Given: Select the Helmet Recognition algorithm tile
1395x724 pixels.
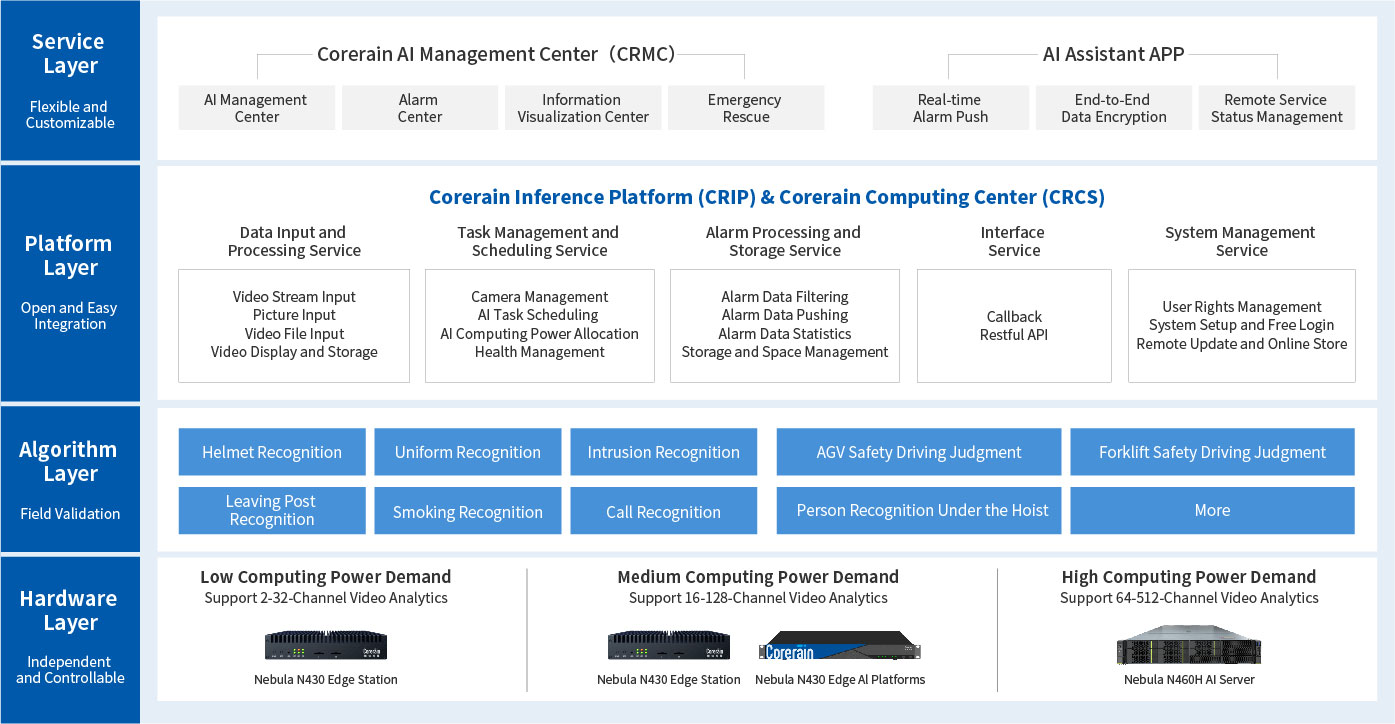Looking at the screenshot, I should (x=272, y=452).
